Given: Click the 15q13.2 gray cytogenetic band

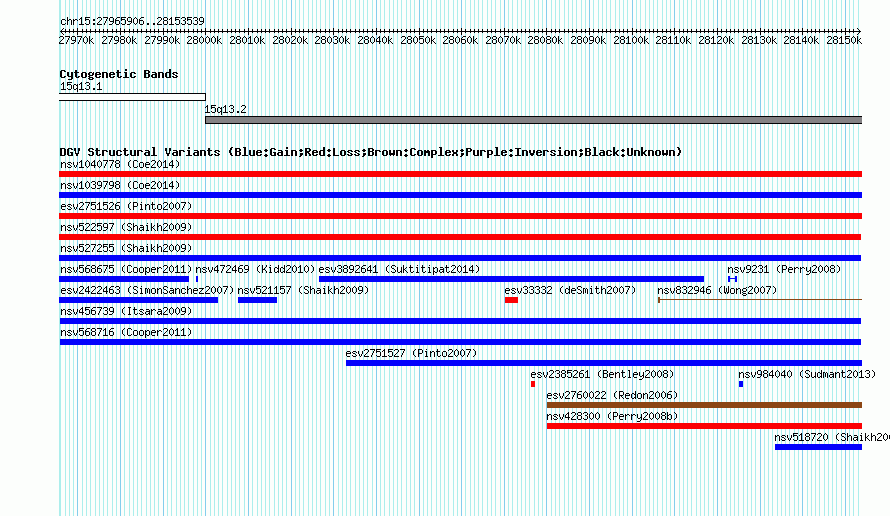Looking at the screenshot, I should (x=534, y=120).
